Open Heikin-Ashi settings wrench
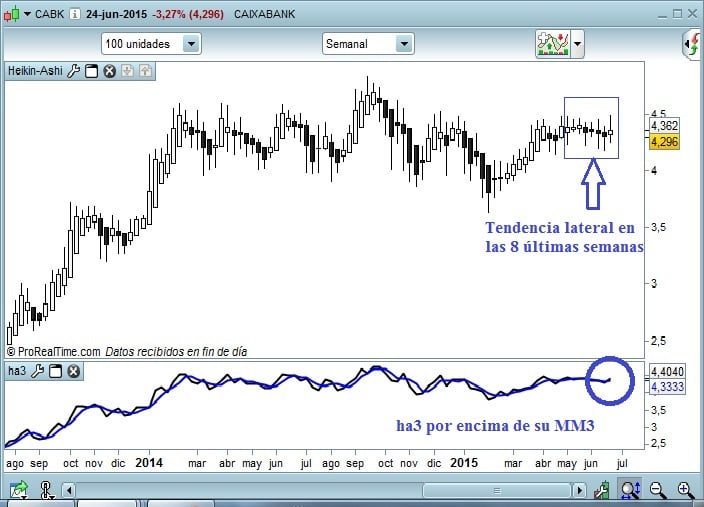Image resolution: width=704 pixels, height=507 pixels. point(74,71)
